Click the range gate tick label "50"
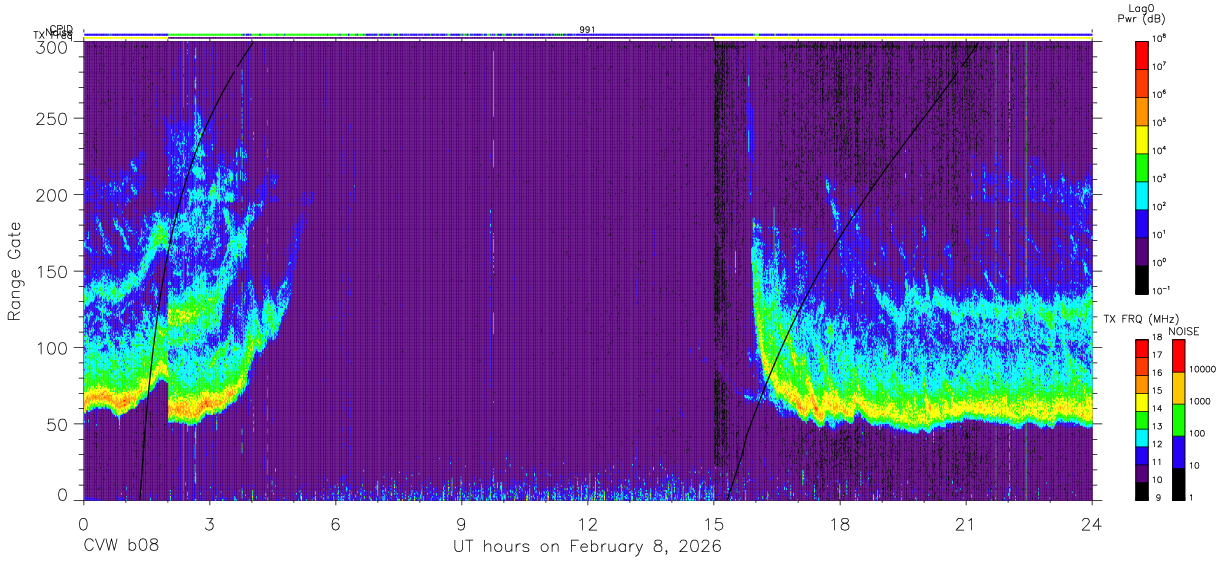 click(58, 424)
